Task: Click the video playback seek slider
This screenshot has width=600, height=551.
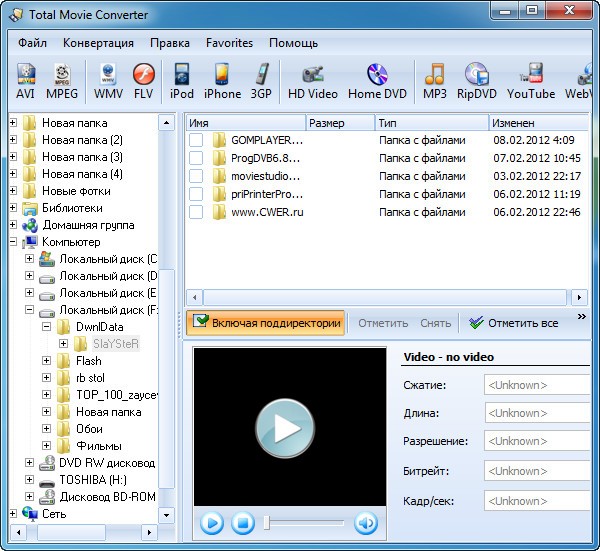Action: coord(305,523)
